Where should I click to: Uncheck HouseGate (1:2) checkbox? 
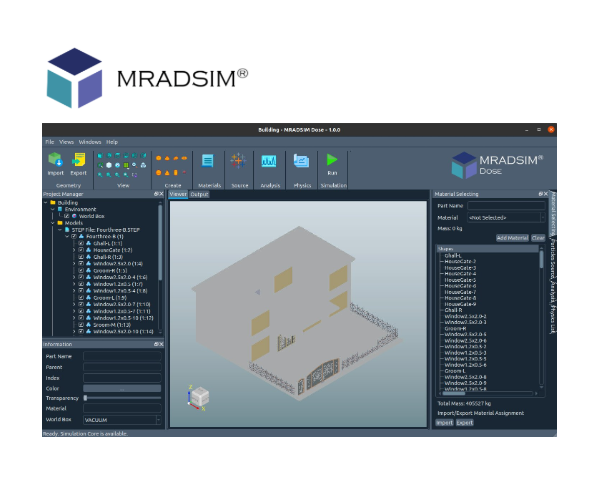pos(81,250)
